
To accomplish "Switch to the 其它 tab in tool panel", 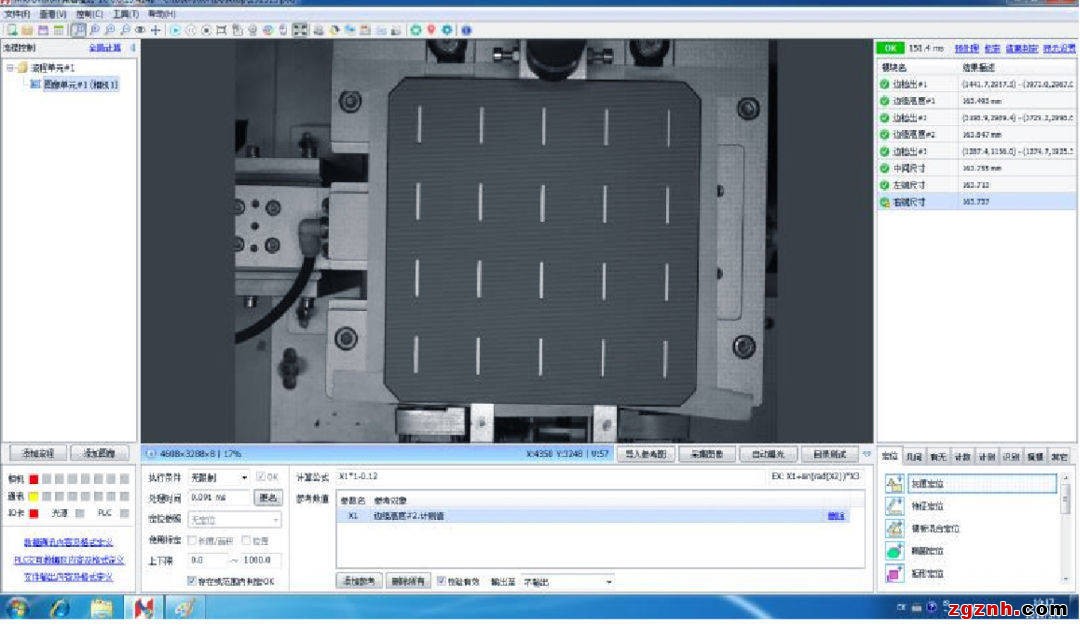I will 1058,456.
